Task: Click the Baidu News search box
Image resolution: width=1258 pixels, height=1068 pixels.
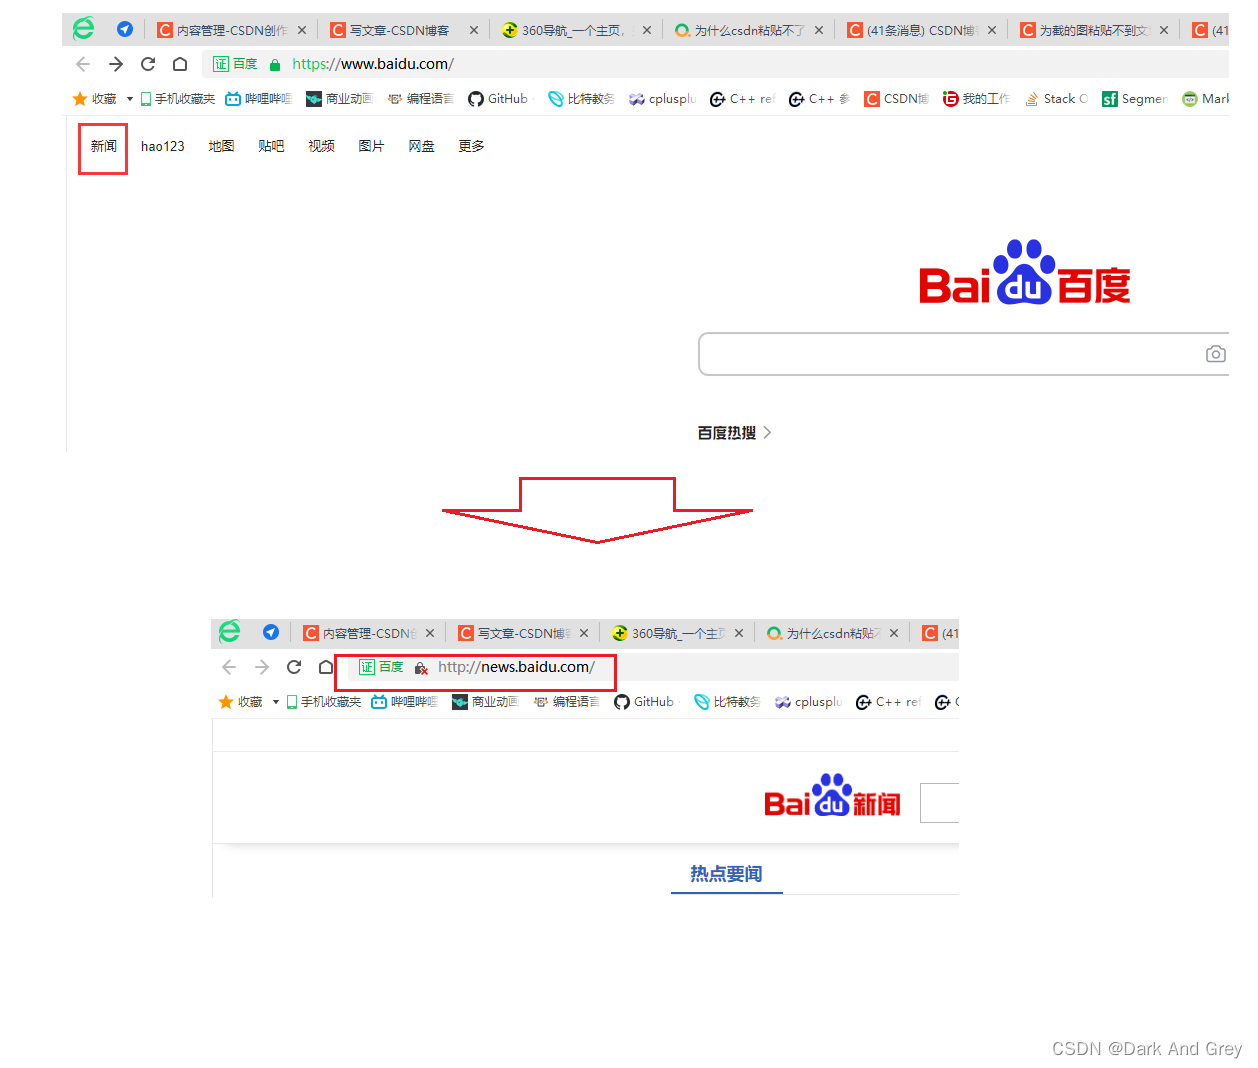Action: pos(939,803)
